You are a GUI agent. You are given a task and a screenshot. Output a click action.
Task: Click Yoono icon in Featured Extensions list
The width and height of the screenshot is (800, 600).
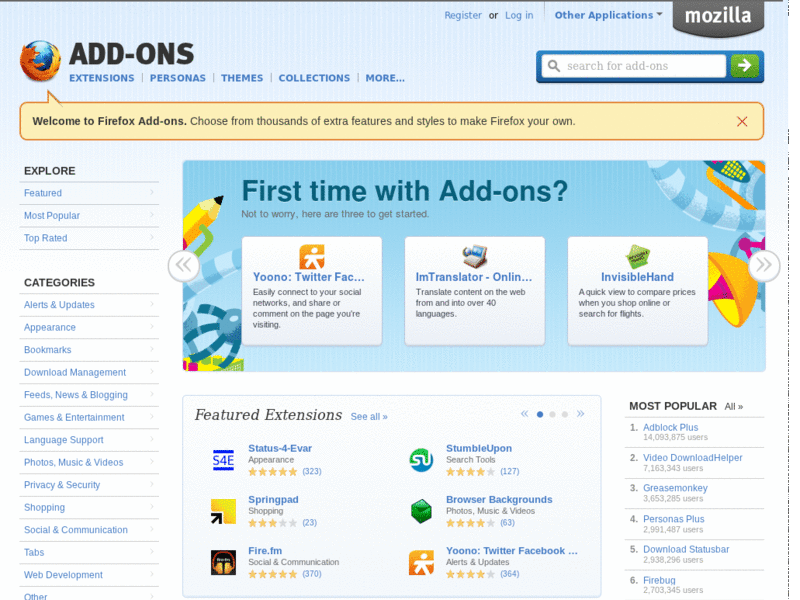pyautogui.click(x=421, y=562)
